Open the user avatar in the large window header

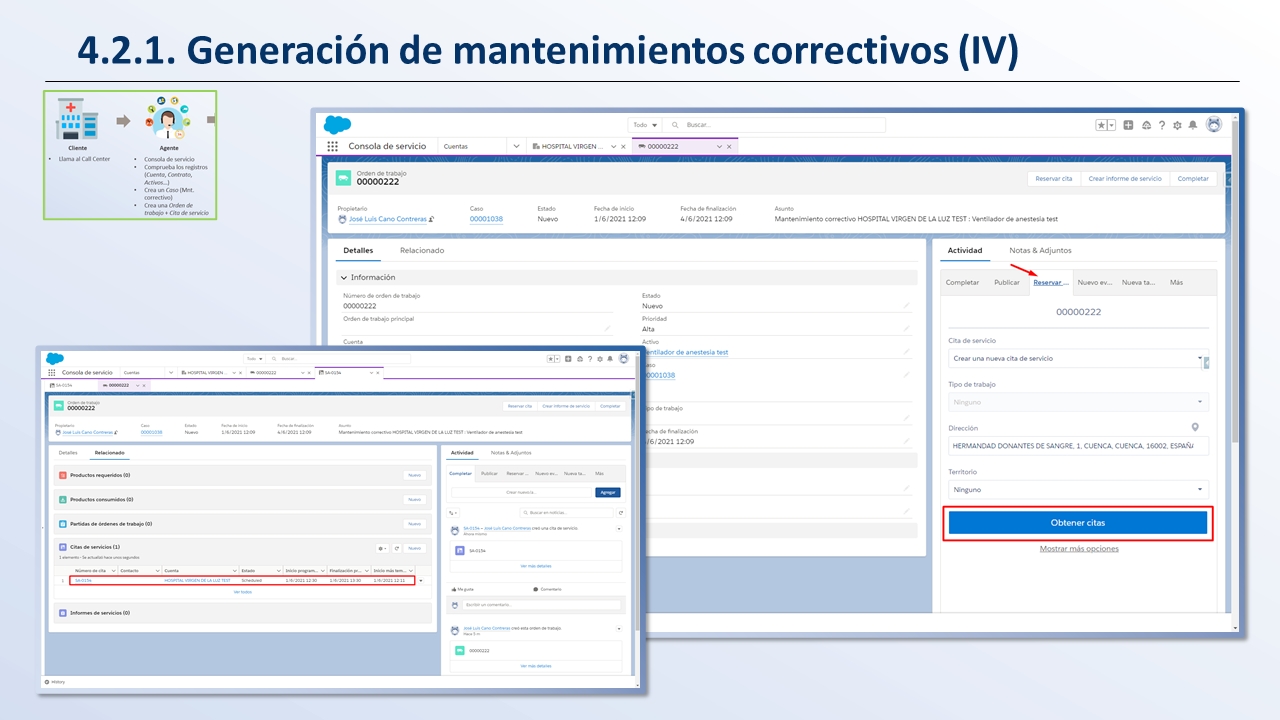pos(1214,125)
